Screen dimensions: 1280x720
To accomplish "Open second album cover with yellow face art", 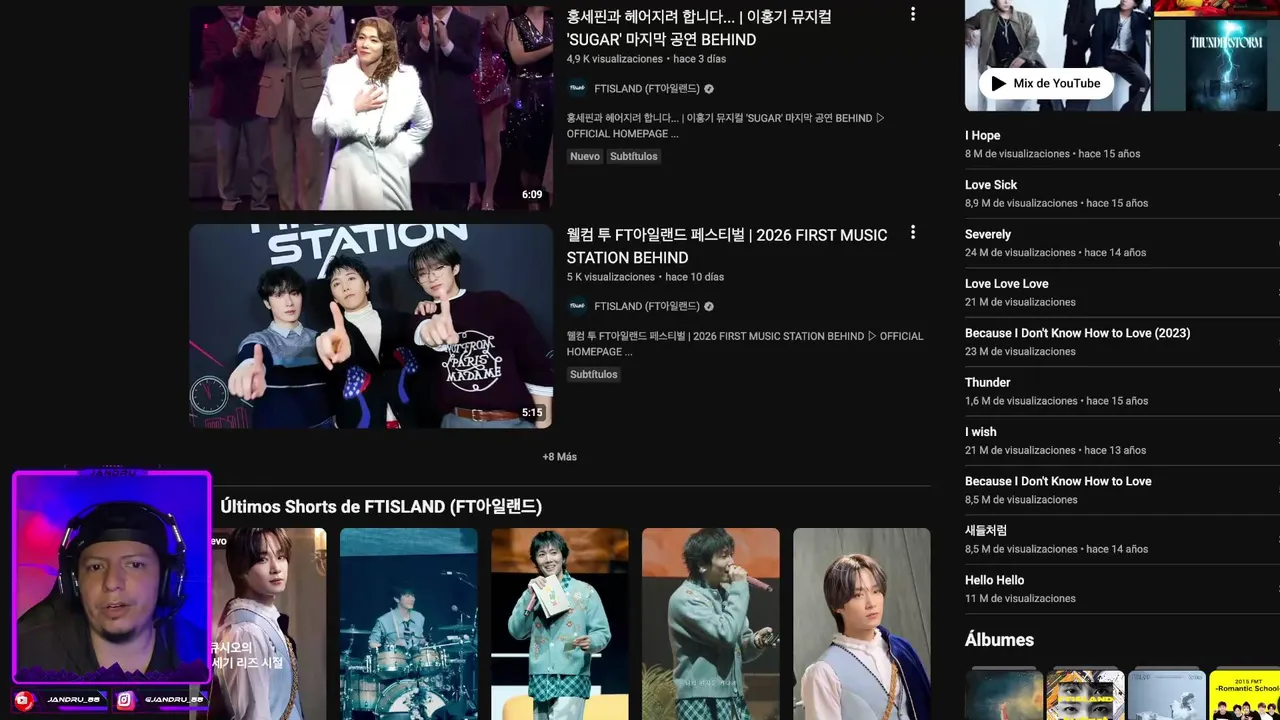I will coord(1086,695).
